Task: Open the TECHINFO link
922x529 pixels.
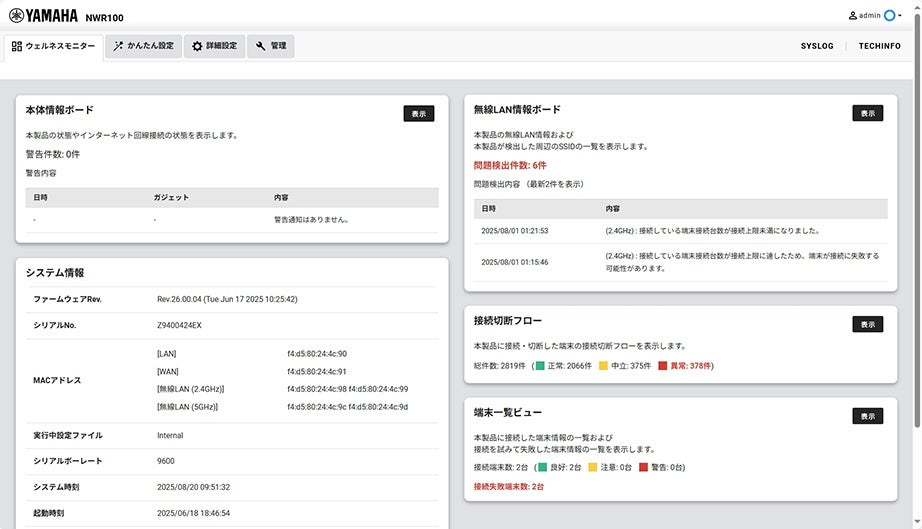Action: (x=879, y=46)
